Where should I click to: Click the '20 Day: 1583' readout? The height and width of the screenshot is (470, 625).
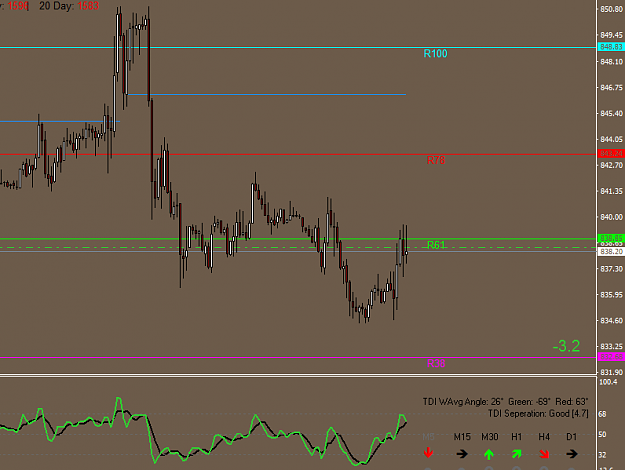point(69,6)
